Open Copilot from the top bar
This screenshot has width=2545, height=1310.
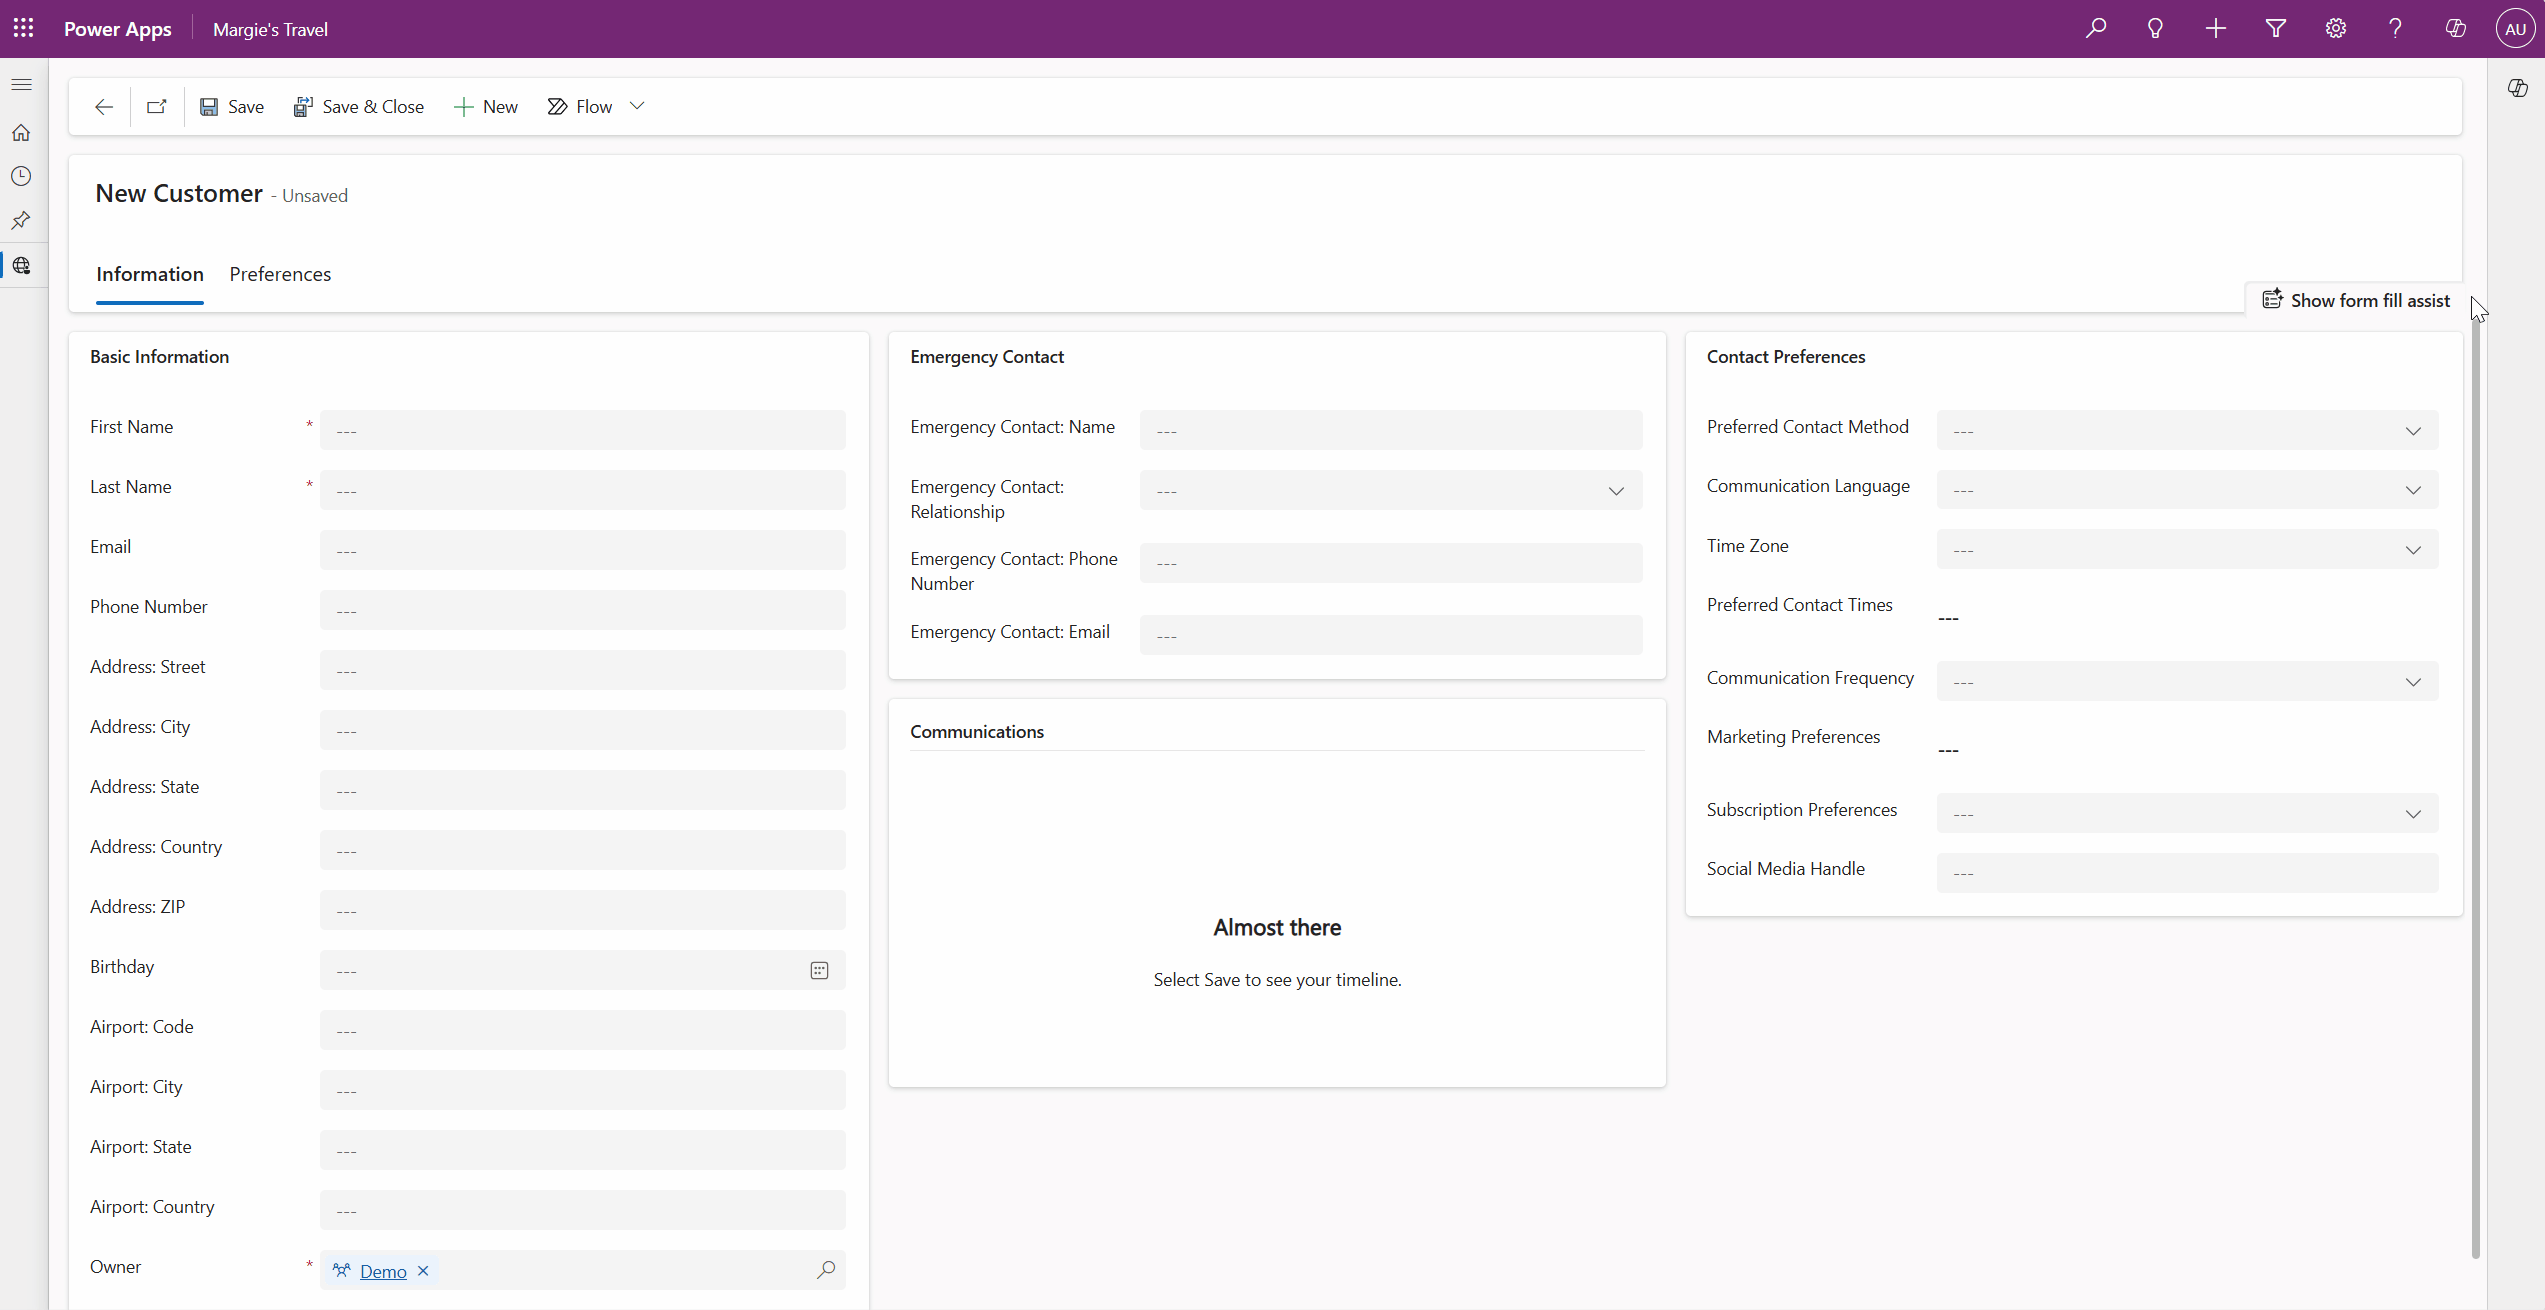(2456, 28)
